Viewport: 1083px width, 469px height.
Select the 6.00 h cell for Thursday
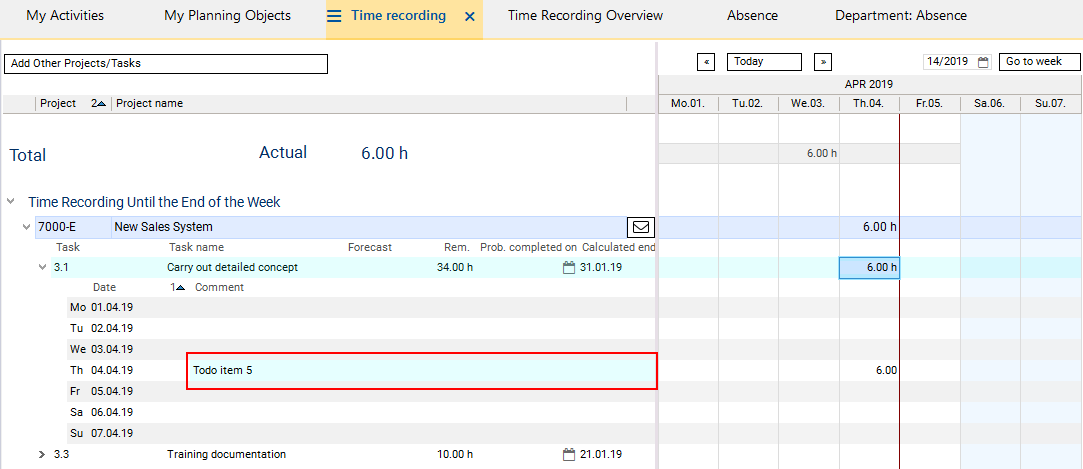[x=869, y=267]
